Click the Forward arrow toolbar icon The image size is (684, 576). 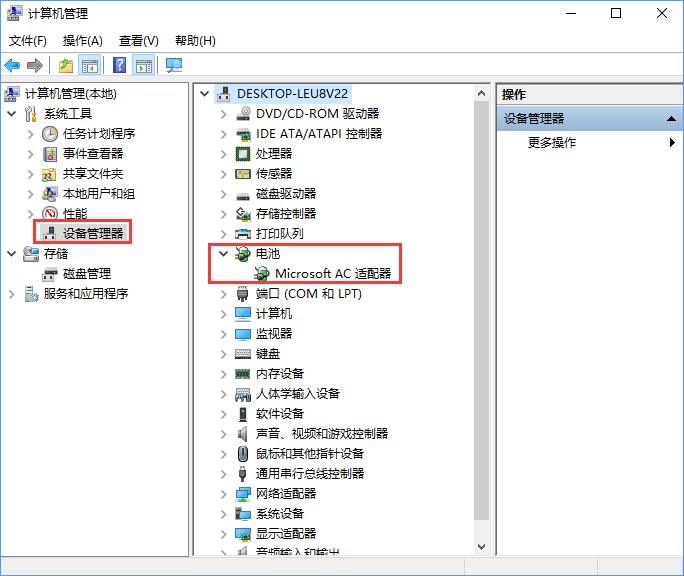click(x=35, y=66)
